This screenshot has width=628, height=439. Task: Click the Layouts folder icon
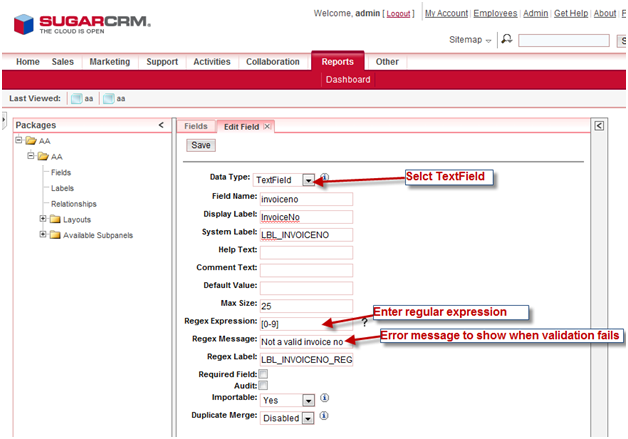tap(55, 219)
